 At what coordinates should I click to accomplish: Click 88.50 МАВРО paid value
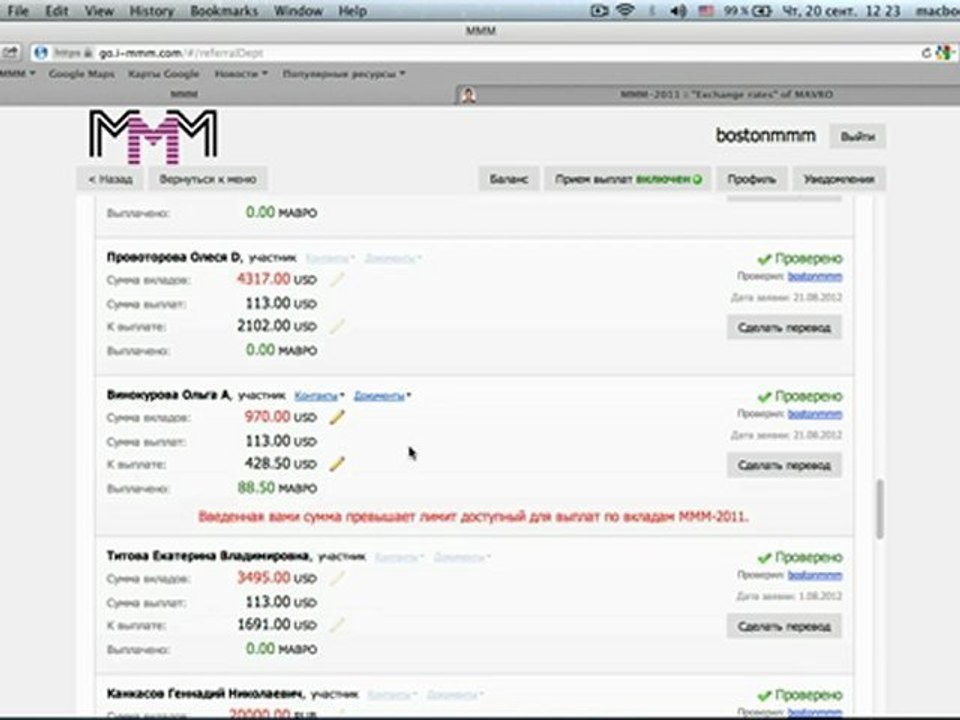click(277, 488)
